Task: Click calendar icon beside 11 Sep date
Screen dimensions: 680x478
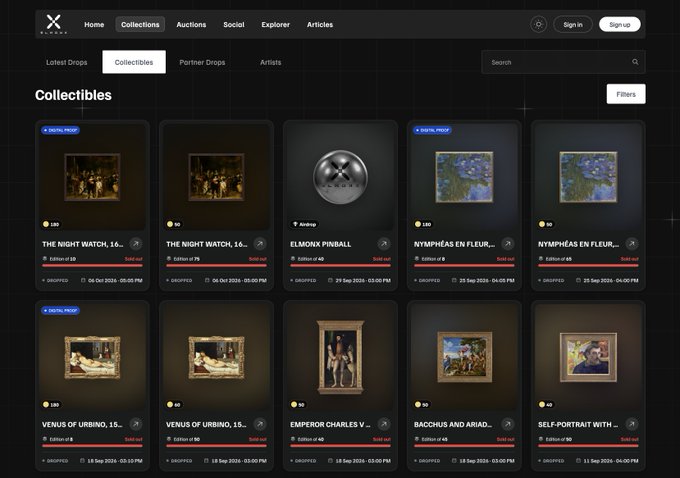Action: [x=579, y=461]
